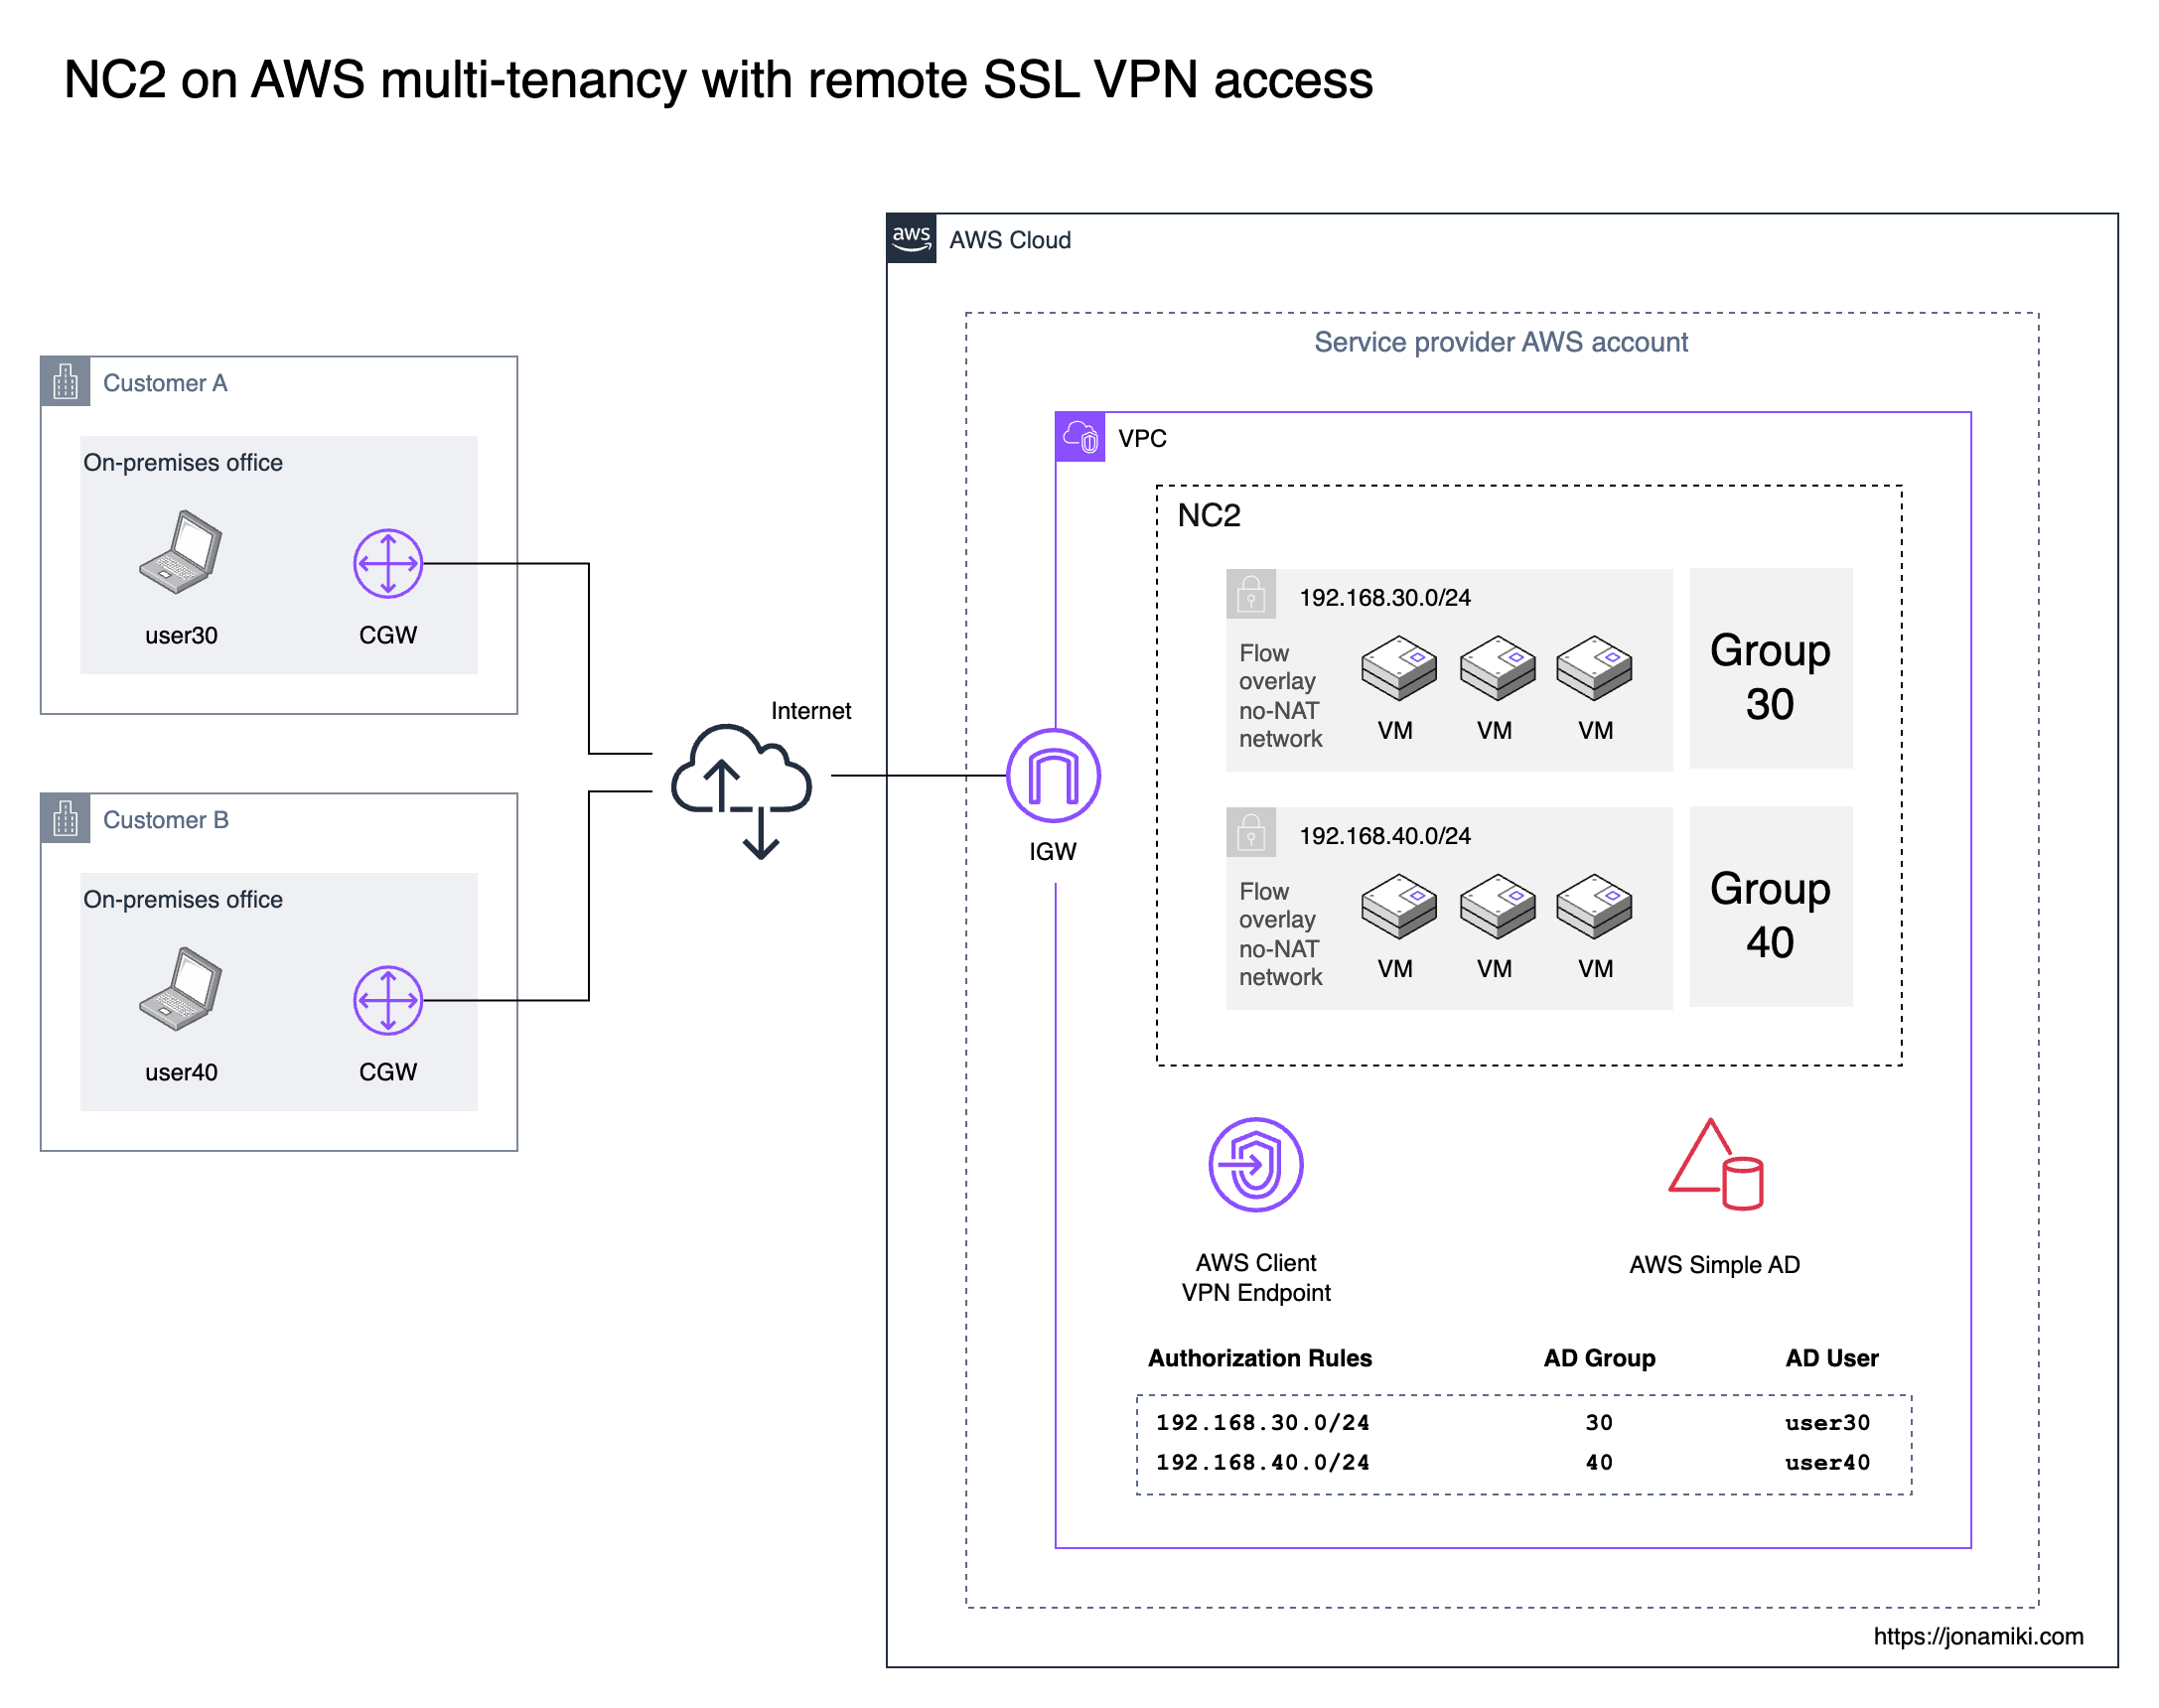
Task: Select the user30 laptop icon
Action: 180,553
